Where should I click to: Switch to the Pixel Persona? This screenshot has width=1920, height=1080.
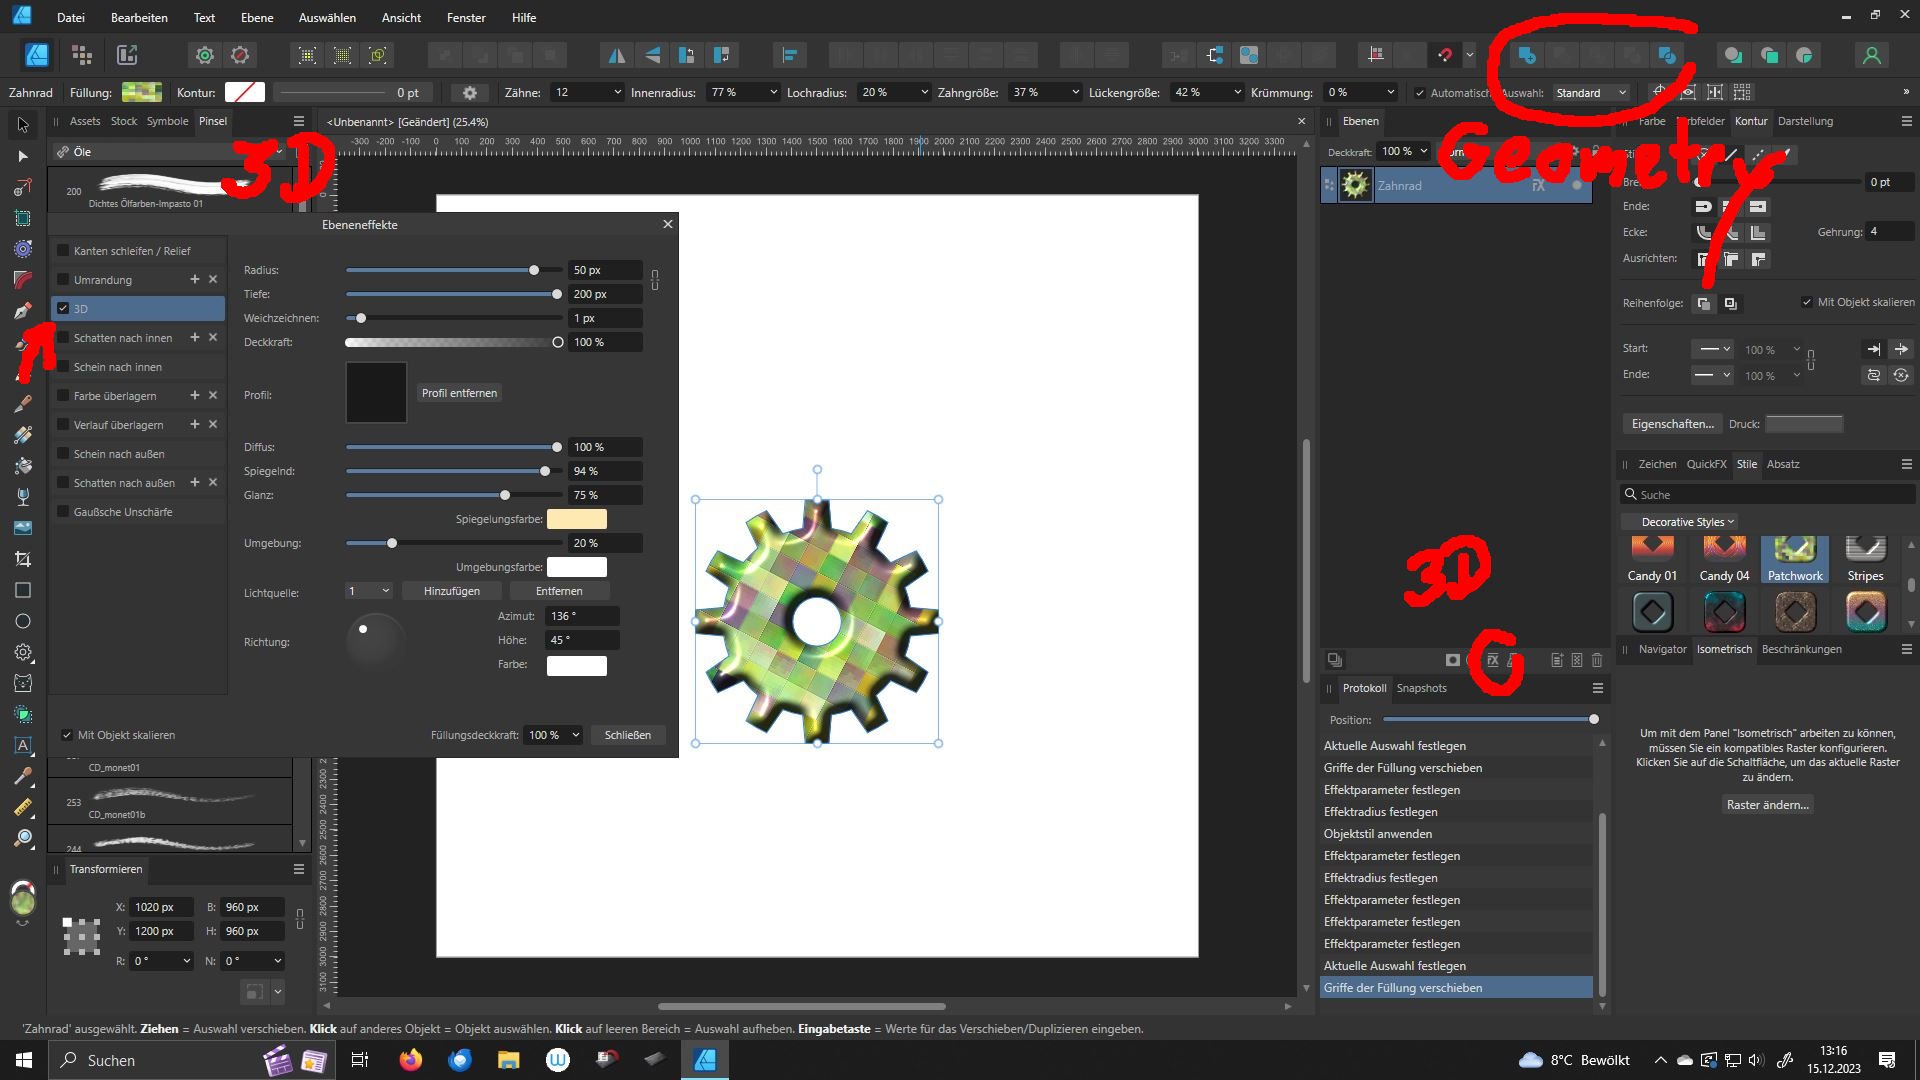(82, 55)
